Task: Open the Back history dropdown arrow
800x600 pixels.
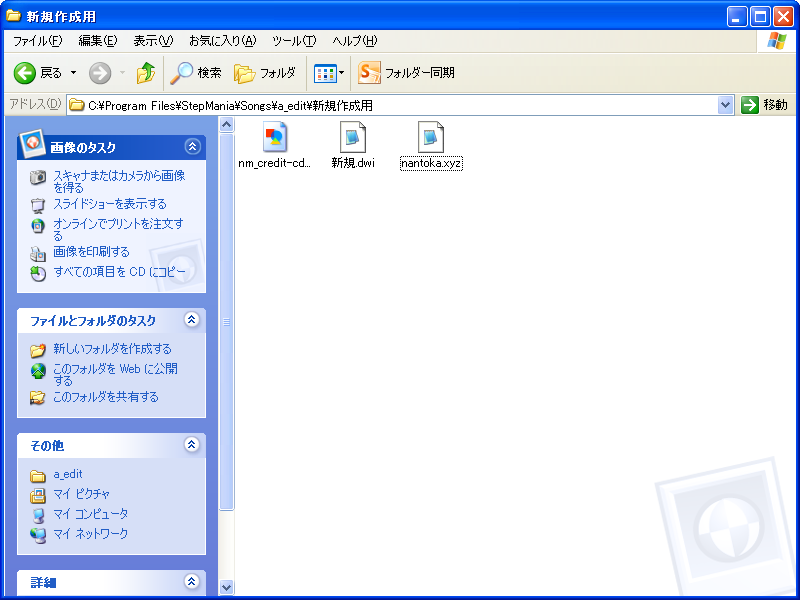Action: (x=73, y=73)
